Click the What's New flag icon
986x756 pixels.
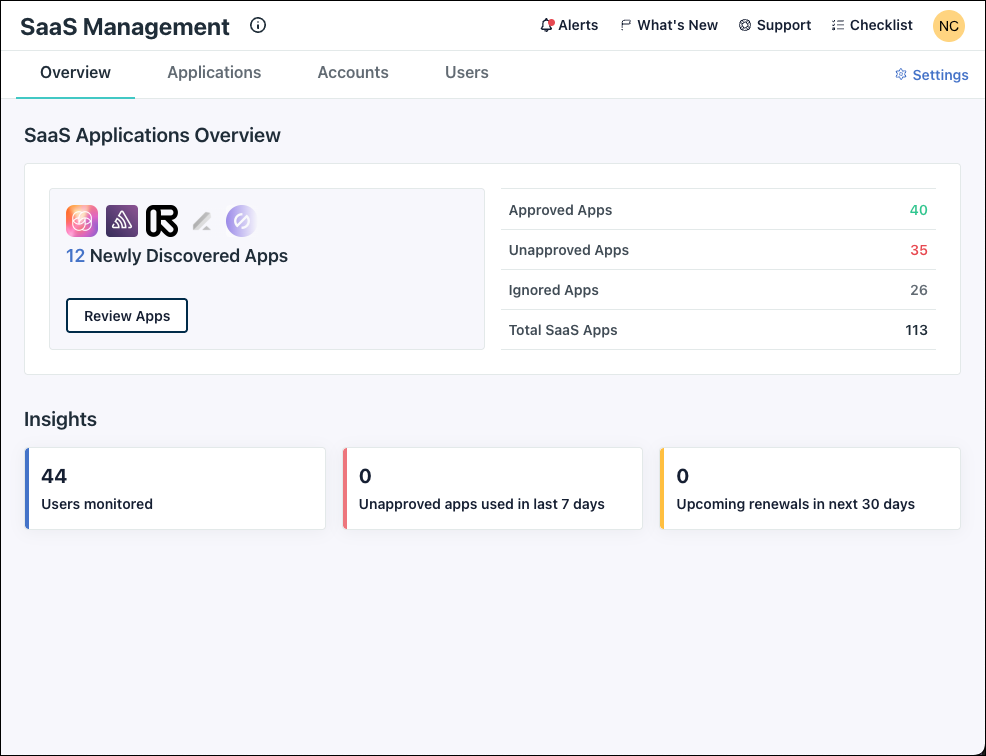pos(625,25)
